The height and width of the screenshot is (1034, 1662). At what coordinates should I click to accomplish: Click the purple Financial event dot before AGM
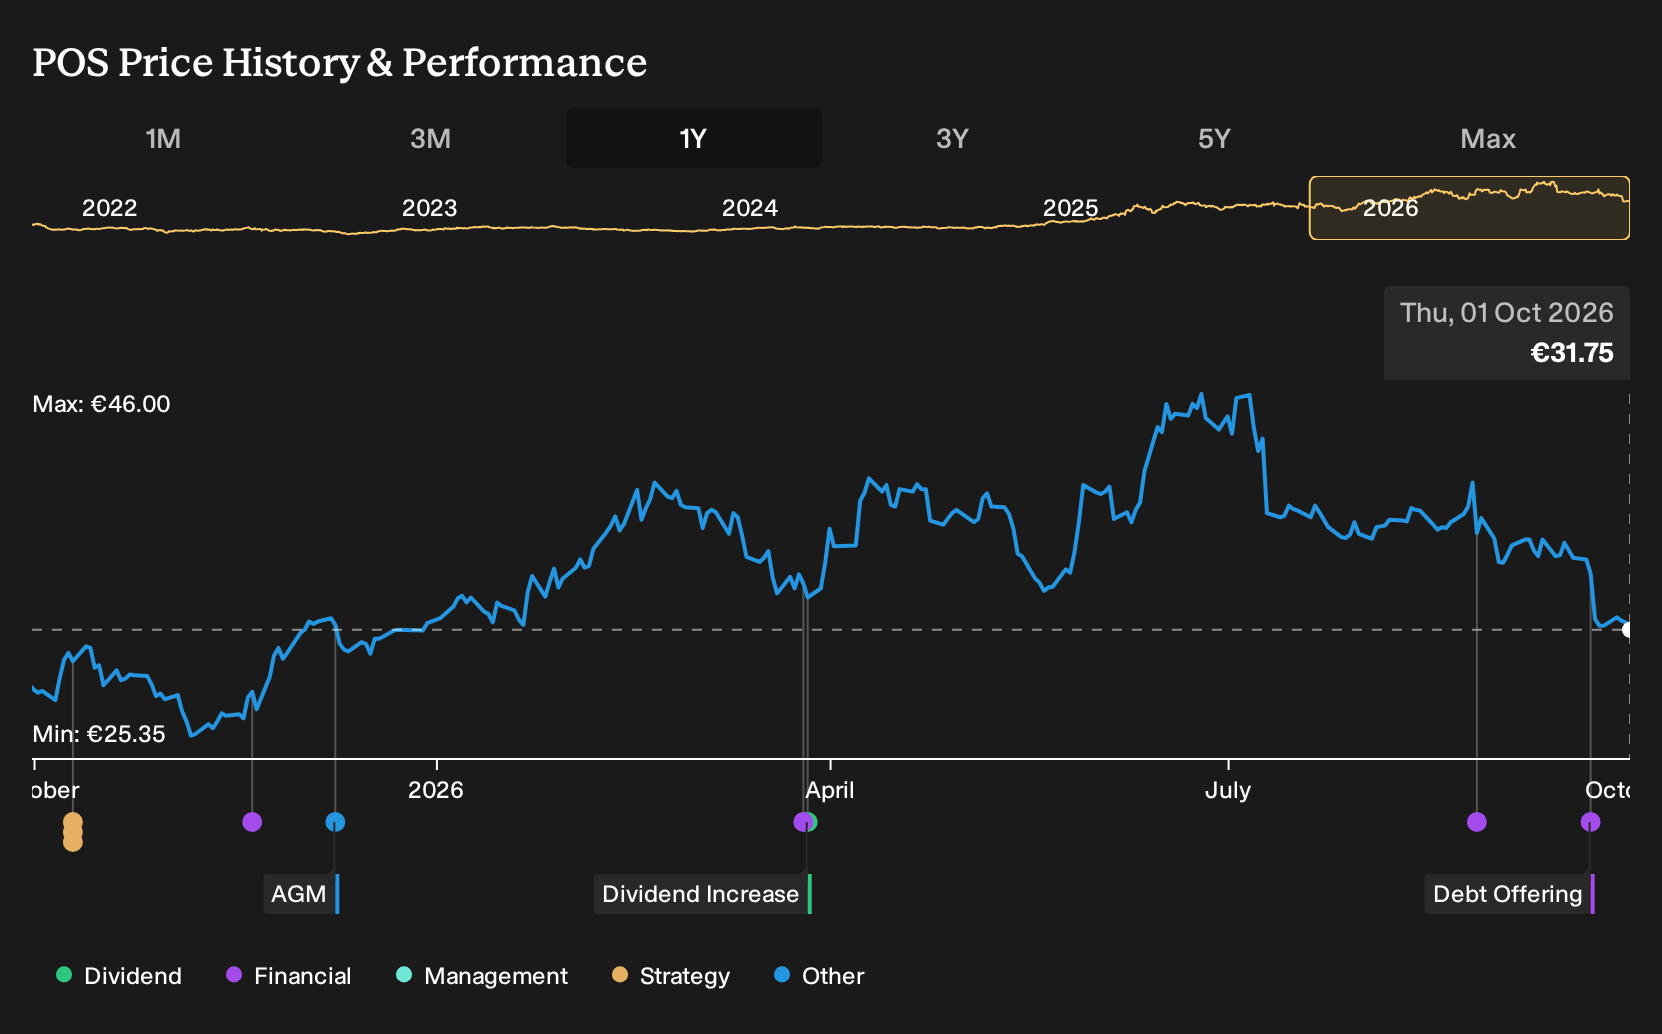click(252, 822)
